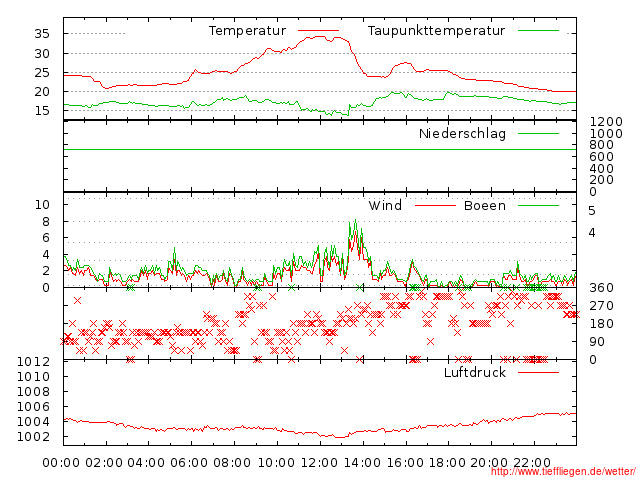Screen dimensions: 640x480
Task: Click the green Niederschlag legend line
Action: point(538,133)
